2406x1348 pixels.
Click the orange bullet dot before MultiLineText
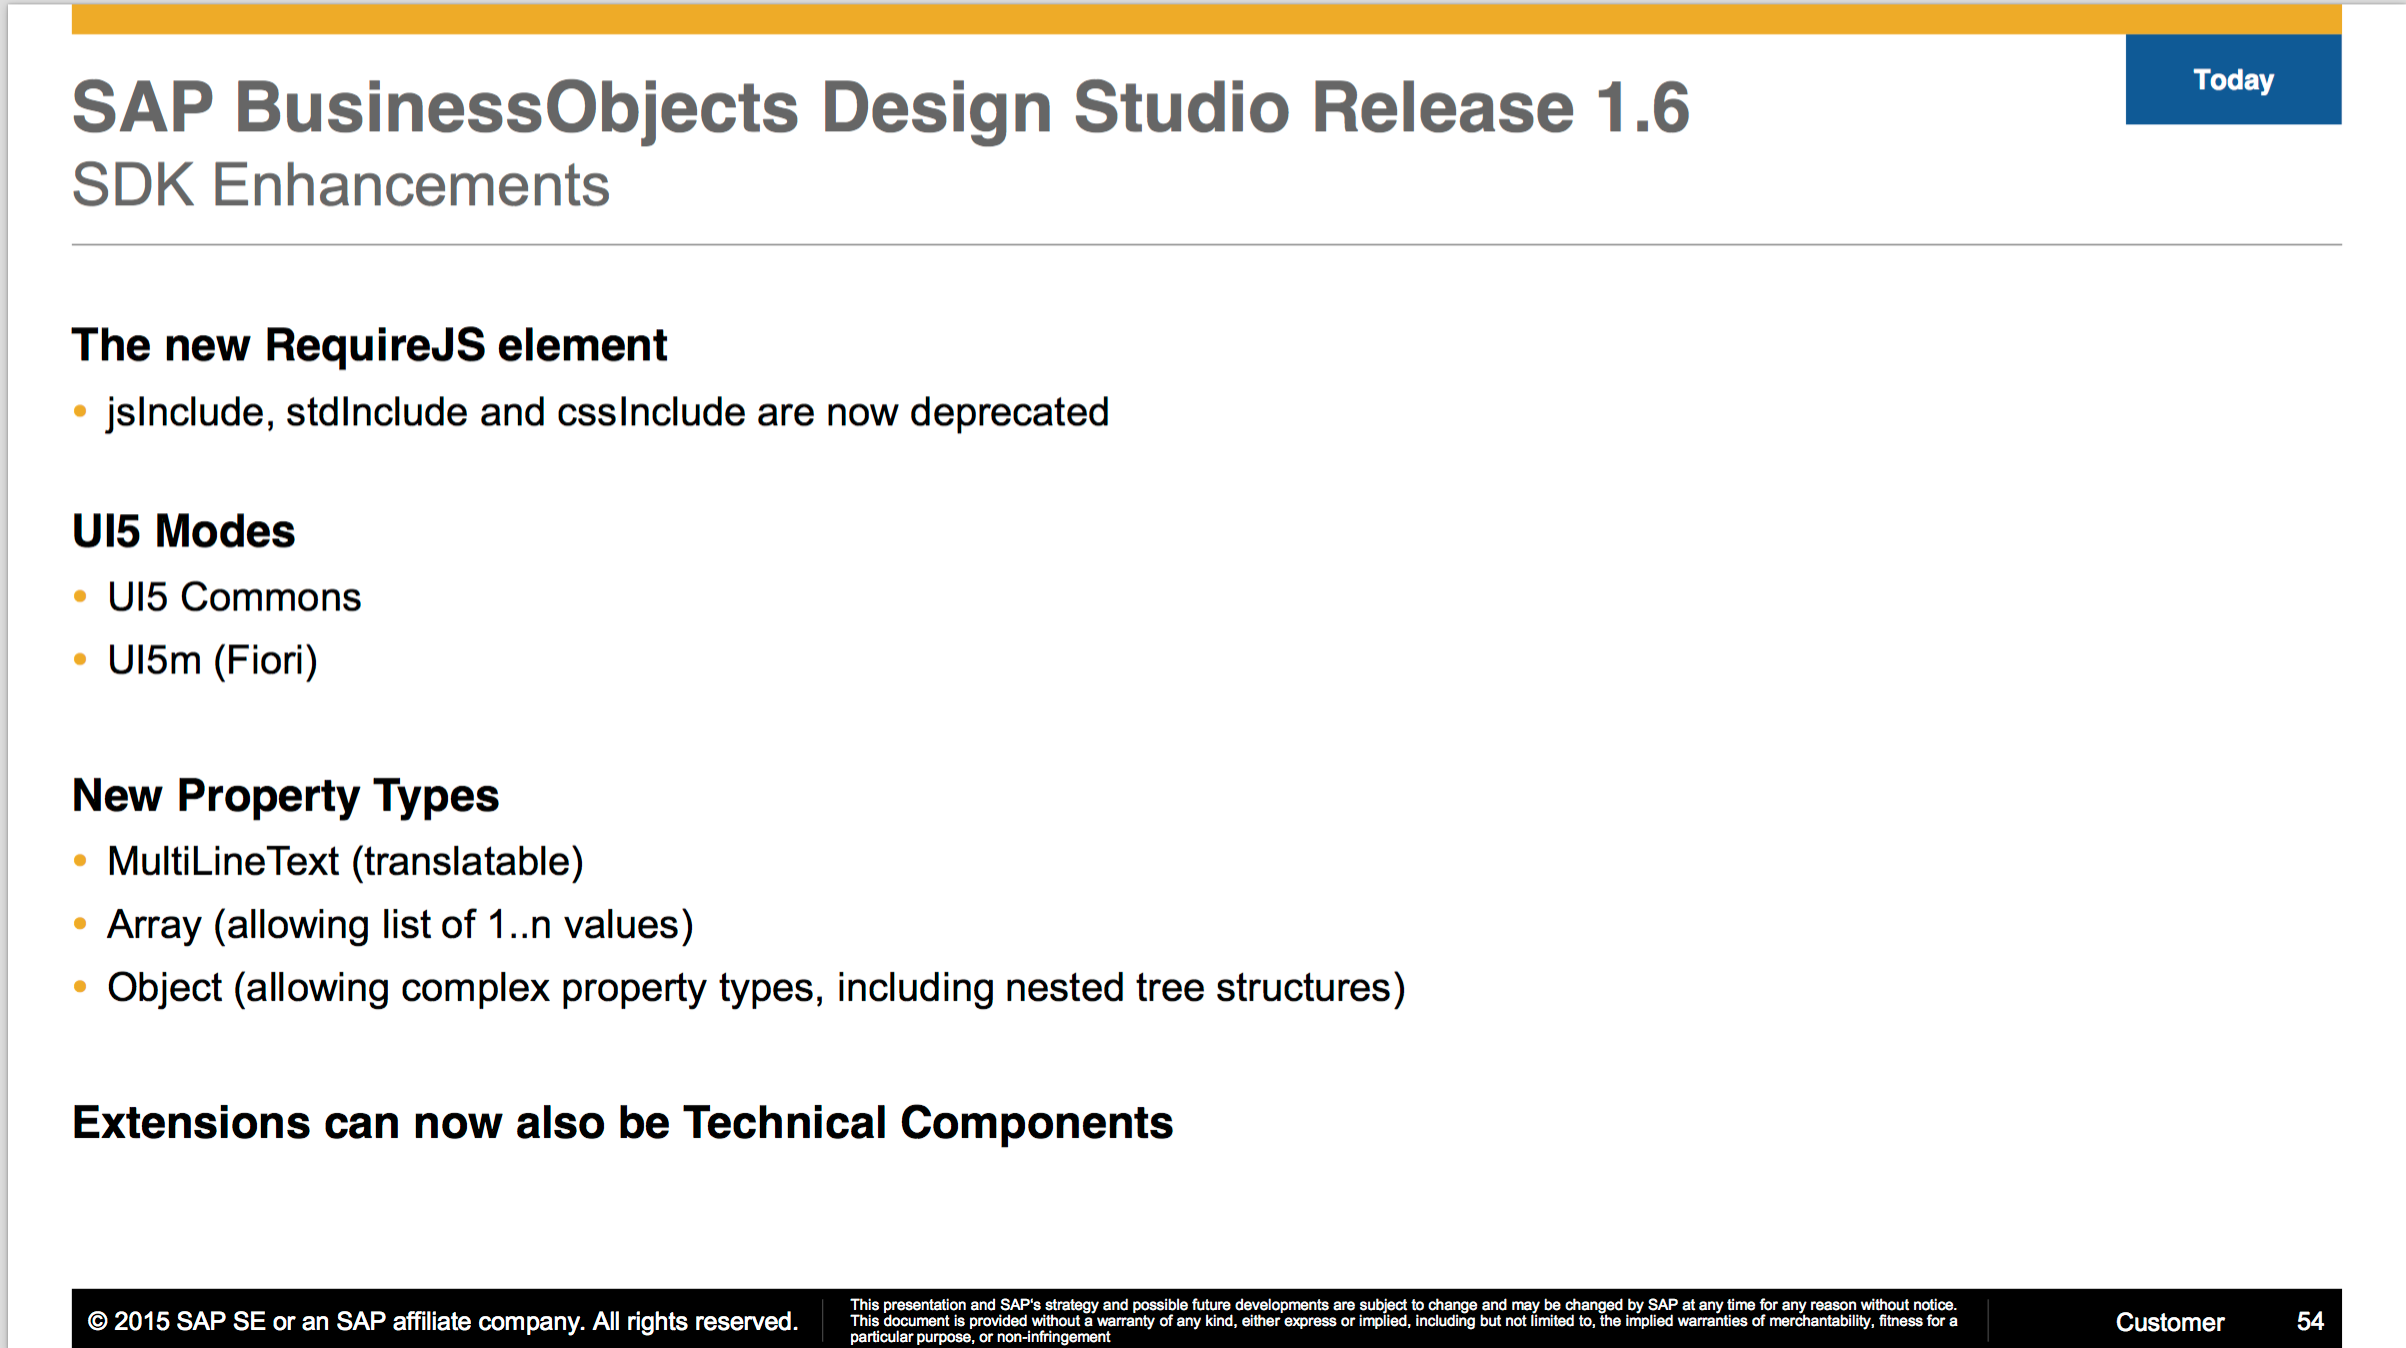[81, 861]
